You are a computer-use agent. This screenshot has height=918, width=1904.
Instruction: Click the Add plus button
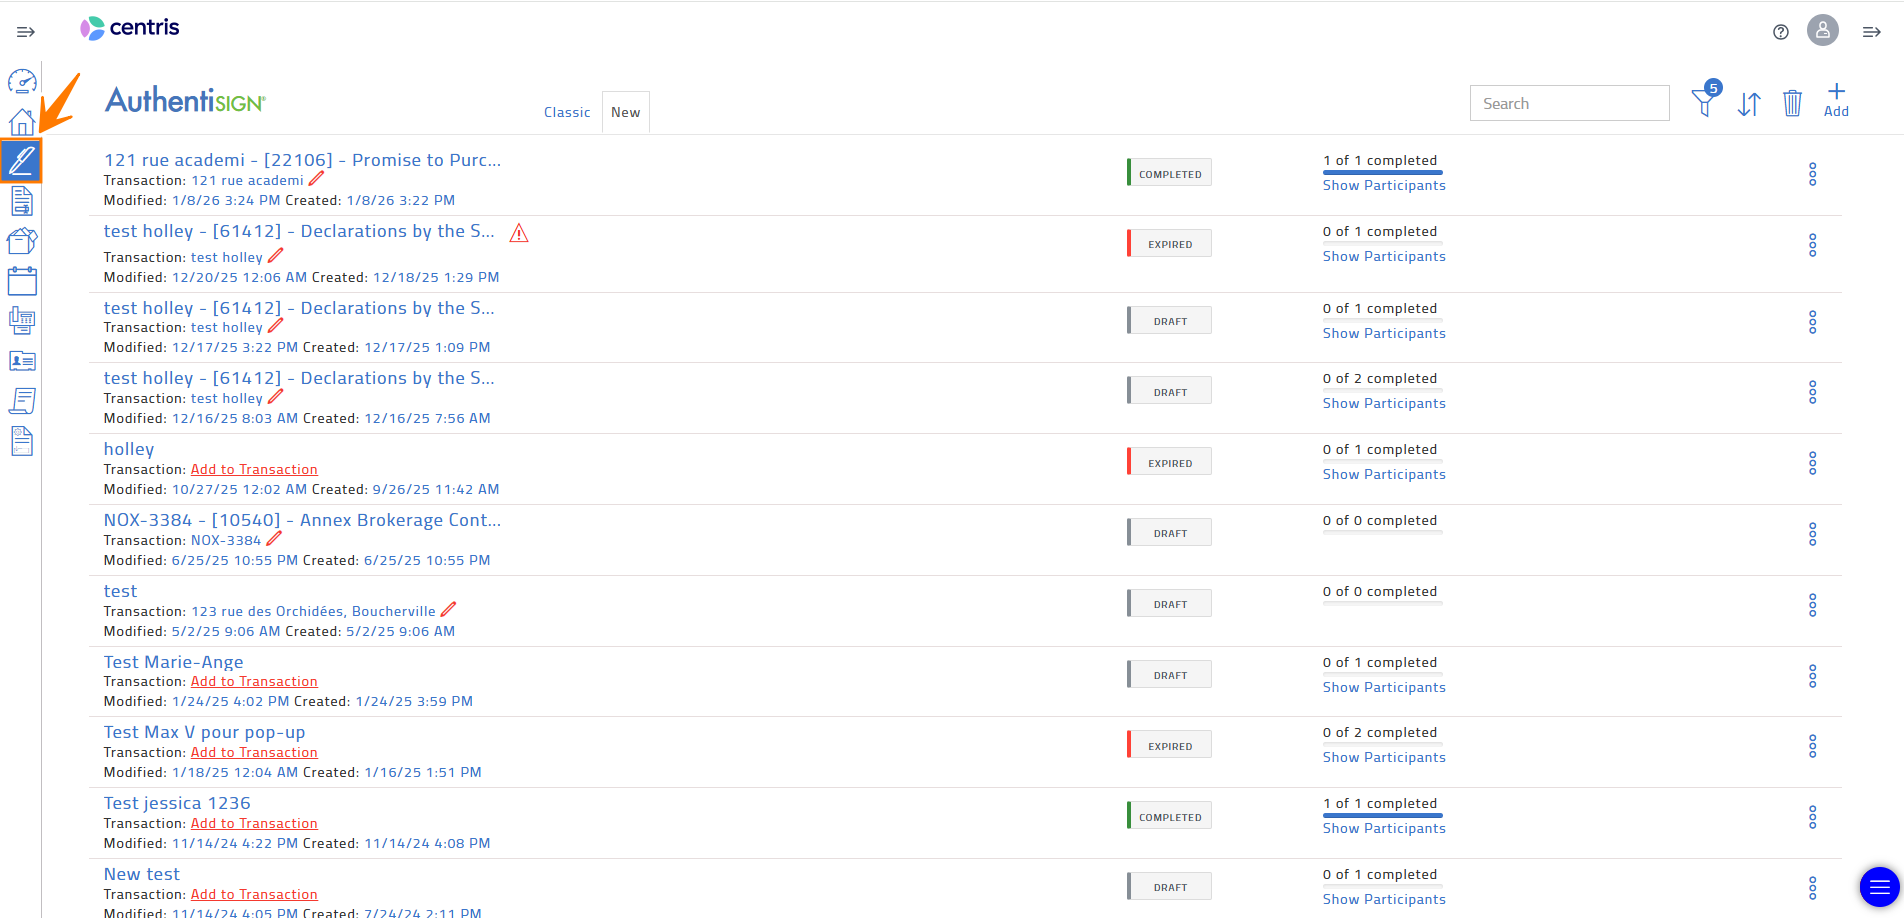pos(1836,101)
